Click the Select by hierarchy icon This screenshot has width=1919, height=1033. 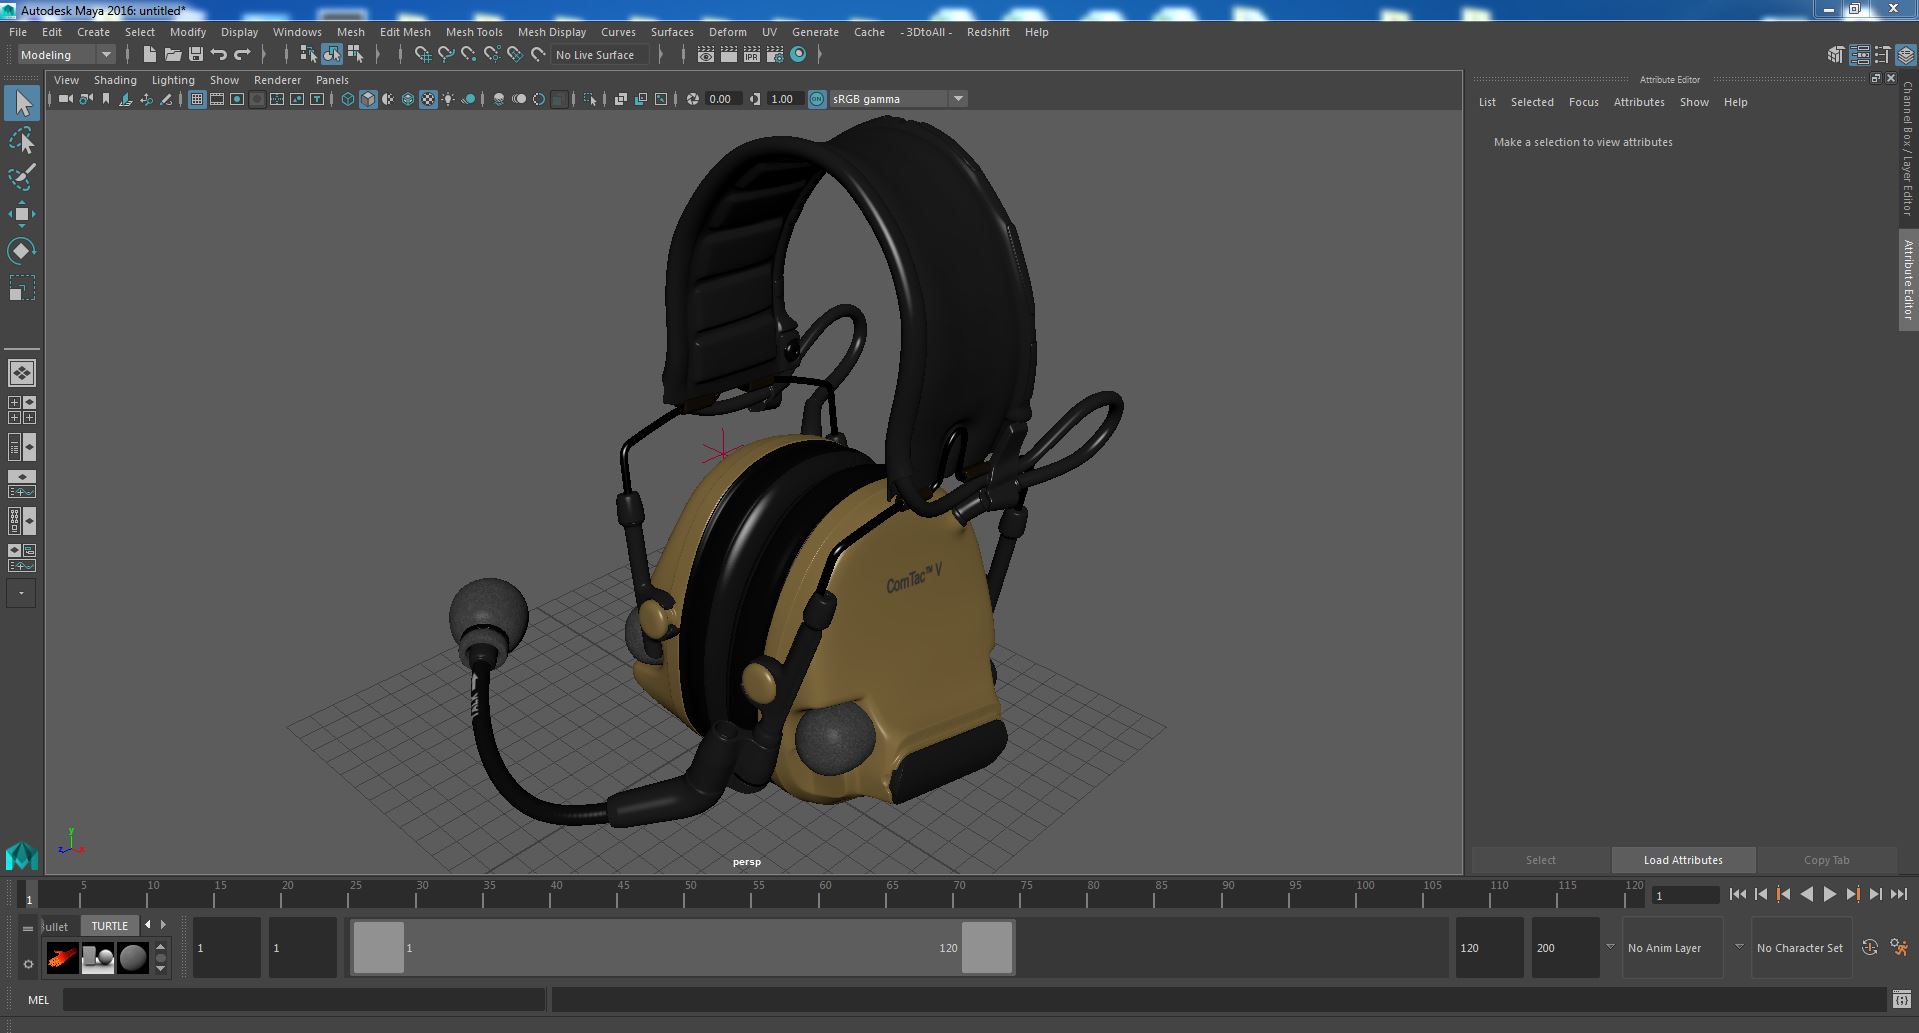(x=308, y=55)
